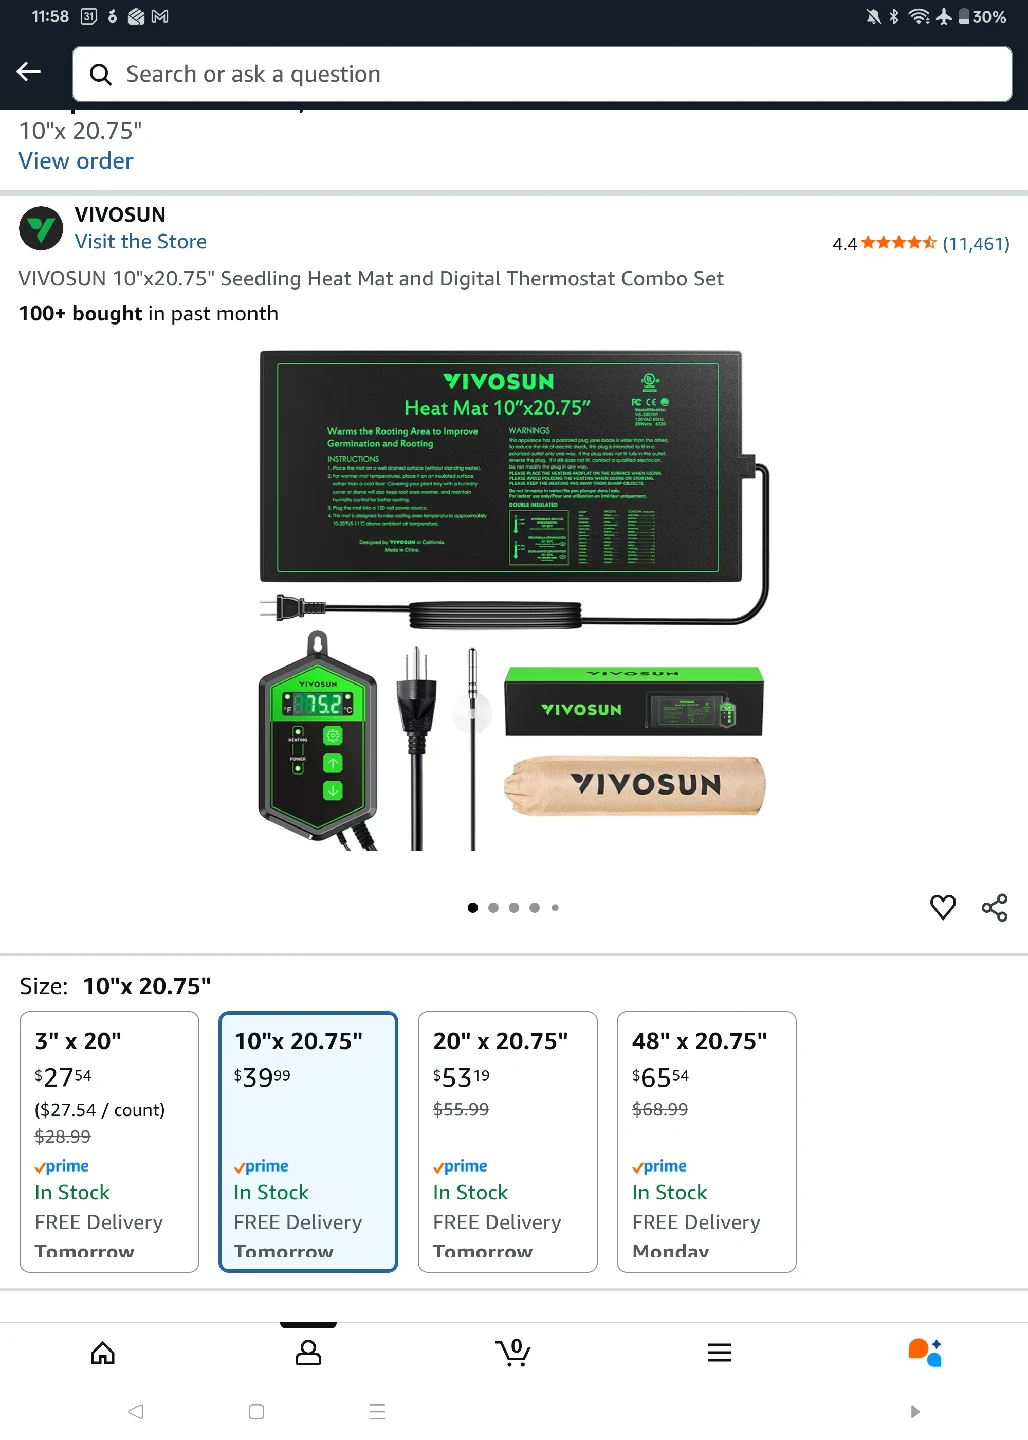Go to Home tab icon
This screenshot has height=1440, width=1028.
[x=103, y=1353]
